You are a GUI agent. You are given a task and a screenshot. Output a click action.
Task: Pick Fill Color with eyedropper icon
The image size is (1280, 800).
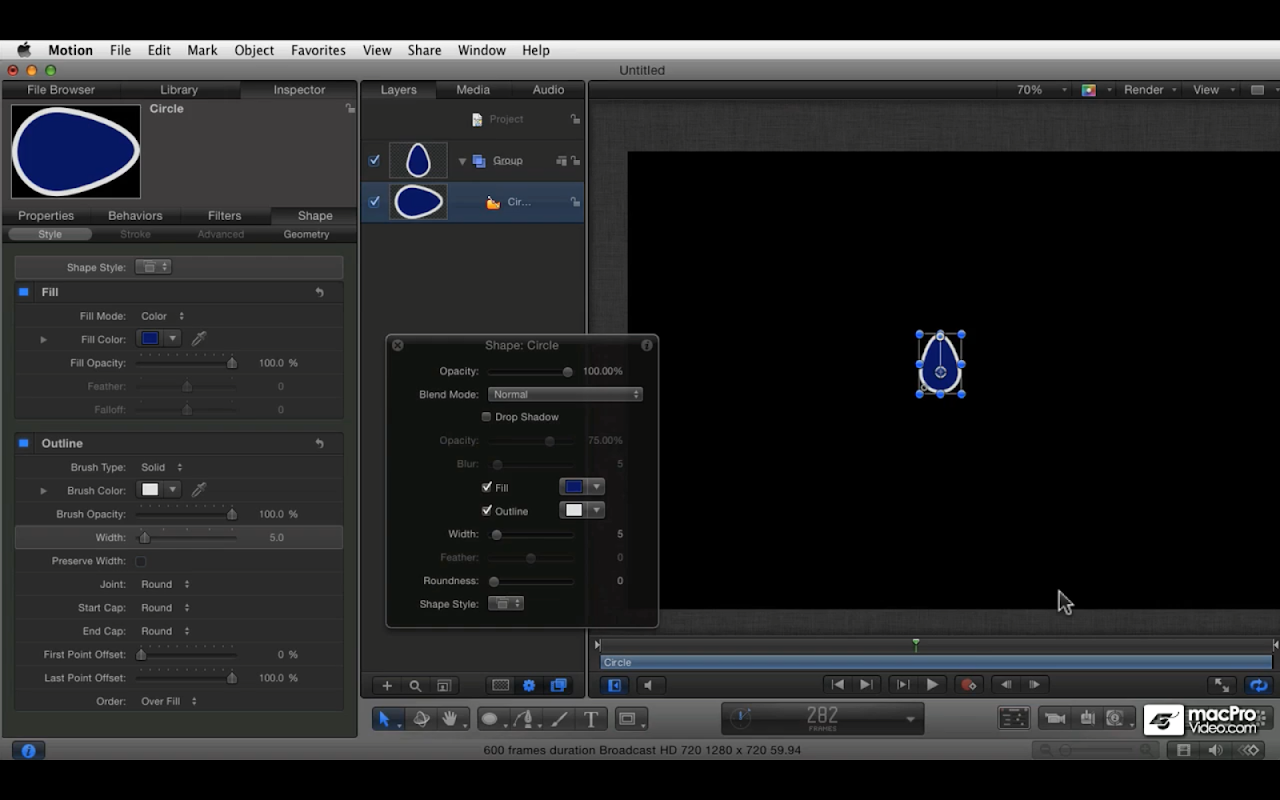[199, 339]
